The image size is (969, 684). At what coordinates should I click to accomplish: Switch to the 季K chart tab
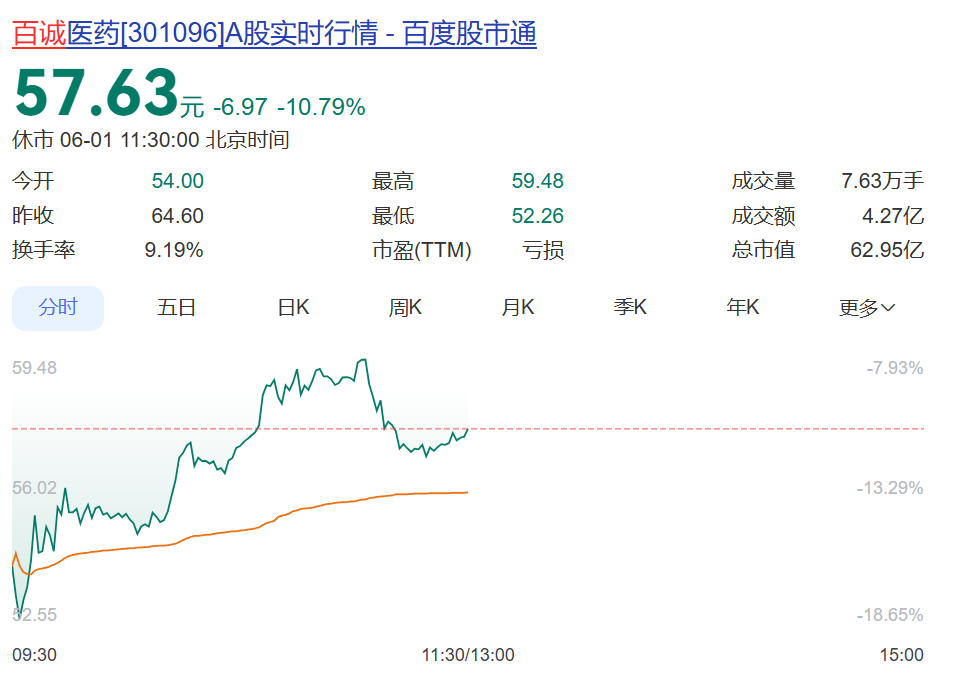(x=630, y=308)
